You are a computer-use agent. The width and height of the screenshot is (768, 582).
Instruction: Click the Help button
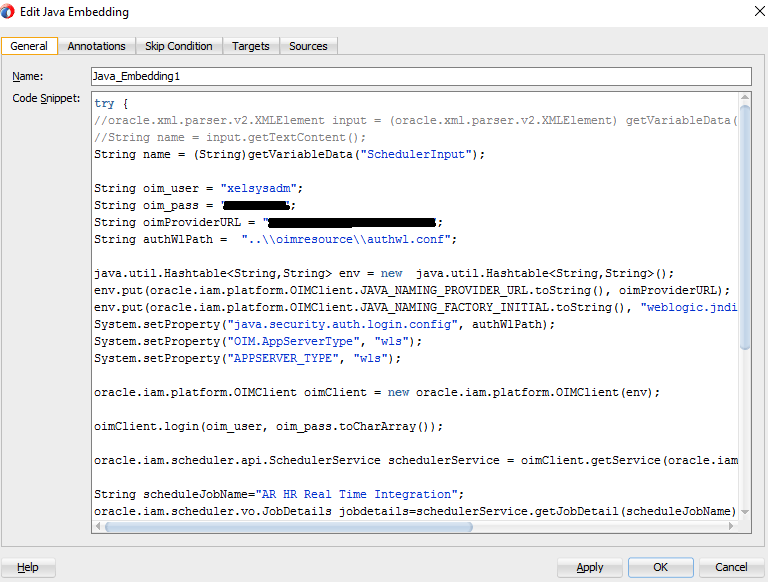[28, 567]
